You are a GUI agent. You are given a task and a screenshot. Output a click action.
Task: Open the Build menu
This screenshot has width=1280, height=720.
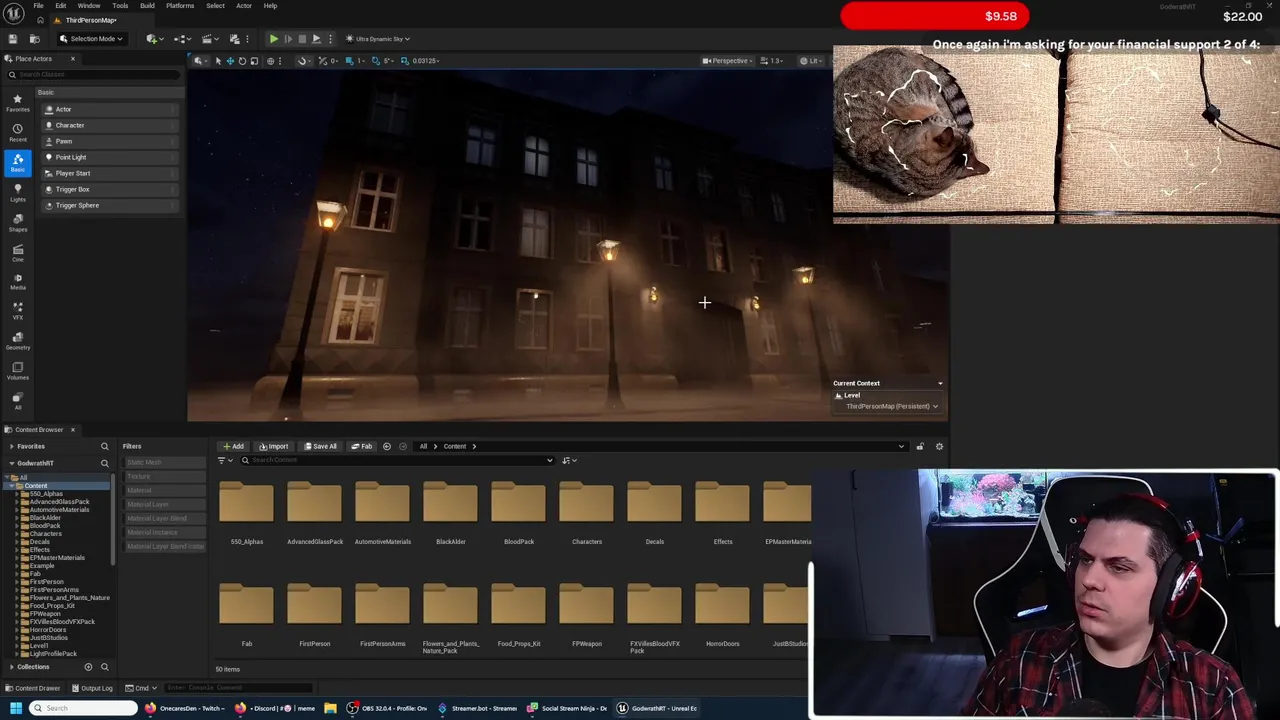click(147, 6)
